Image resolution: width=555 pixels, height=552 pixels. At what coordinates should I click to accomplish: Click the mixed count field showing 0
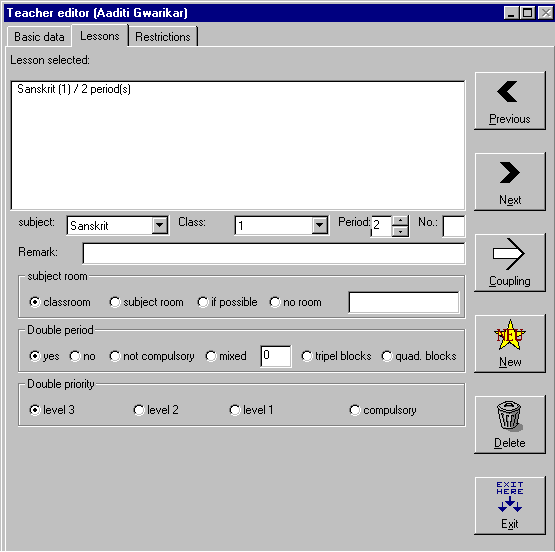(276, 356)
